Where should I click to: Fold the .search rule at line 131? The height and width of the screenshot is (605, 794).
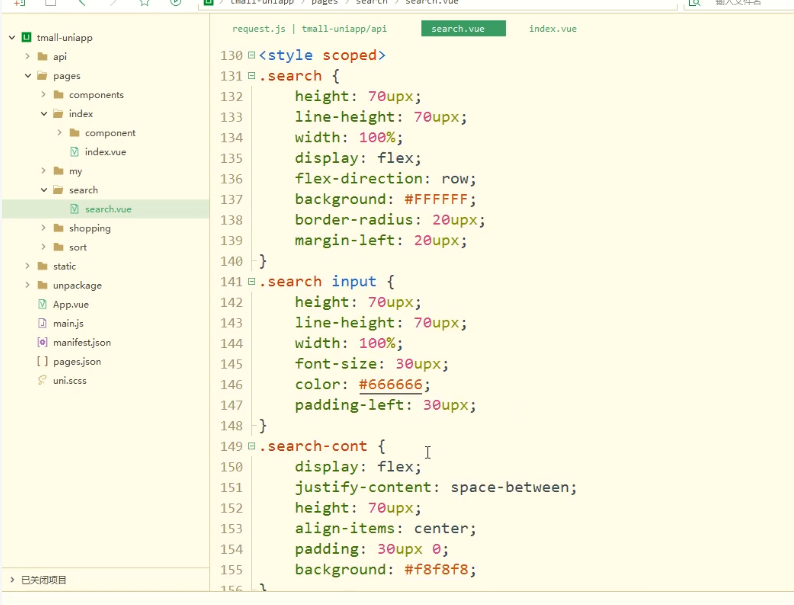click(251, 76)
